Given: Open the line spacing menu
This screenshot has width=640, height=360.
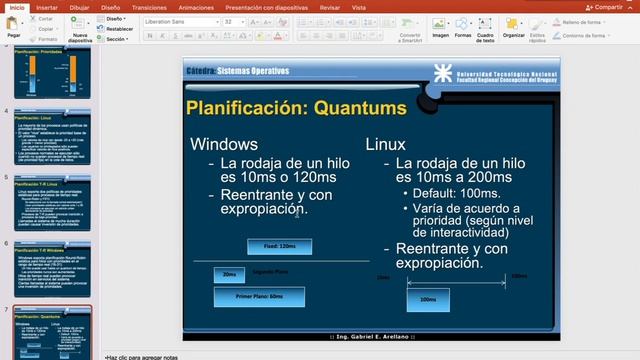Looking at the screenshot, I should point(368,22).
